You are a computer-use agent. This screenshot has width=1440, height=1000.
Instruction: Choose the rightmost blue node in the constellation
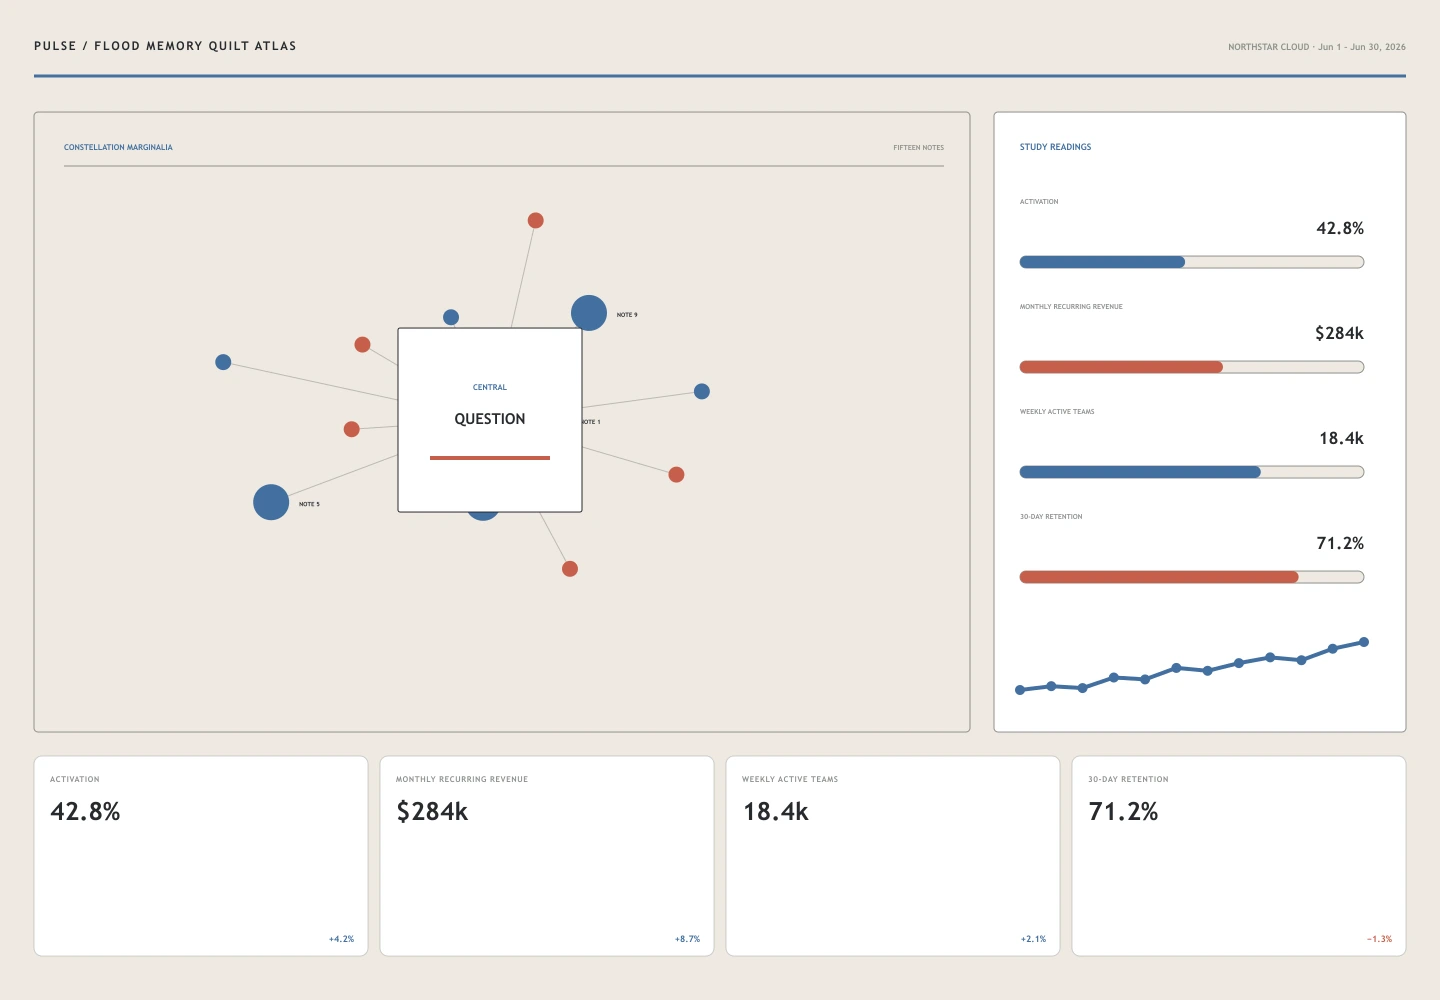tap(702, 391)
